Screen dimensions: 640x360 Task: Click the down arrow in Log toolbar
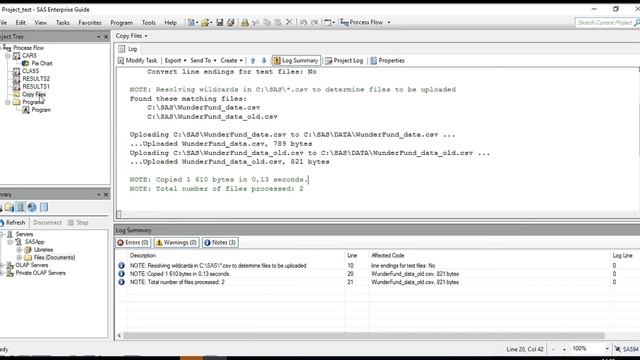[x=264, y=60]
